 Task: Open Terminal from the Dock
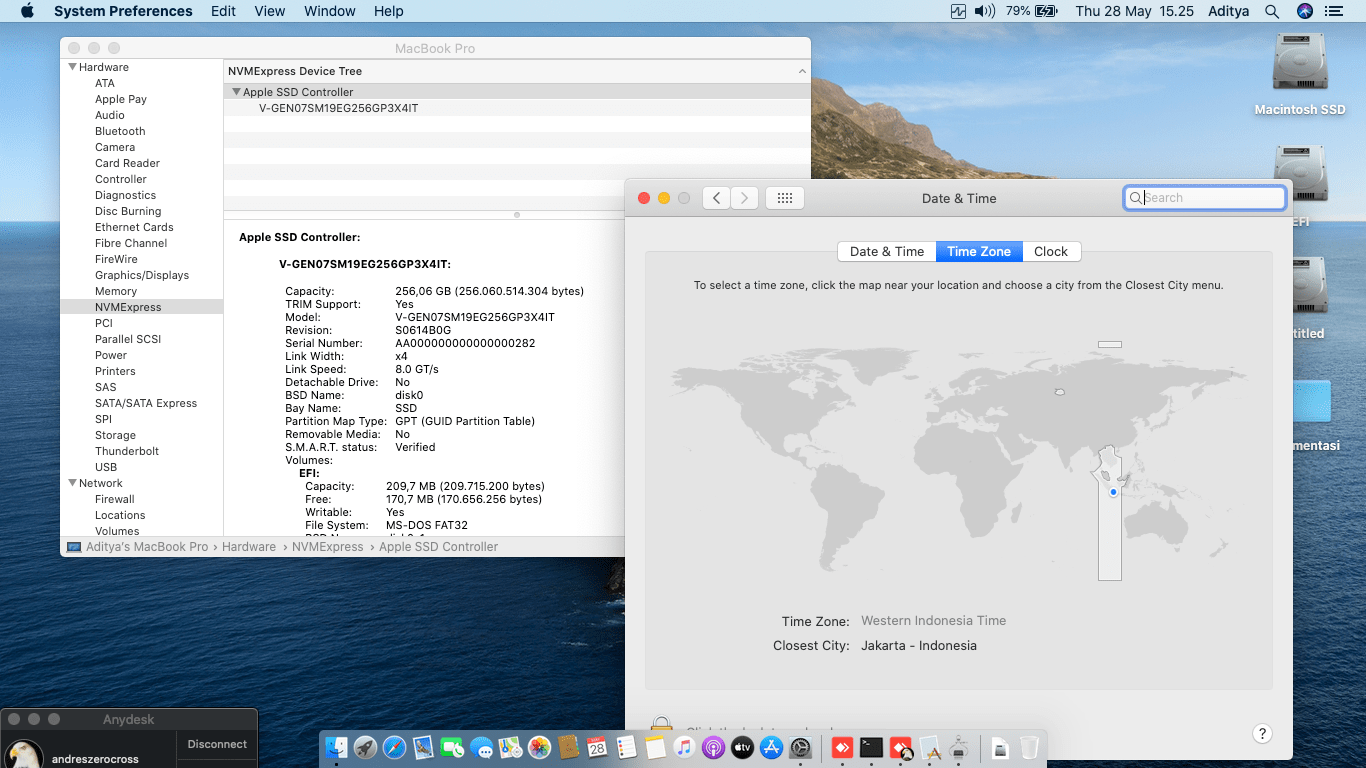tap(872, 747)
